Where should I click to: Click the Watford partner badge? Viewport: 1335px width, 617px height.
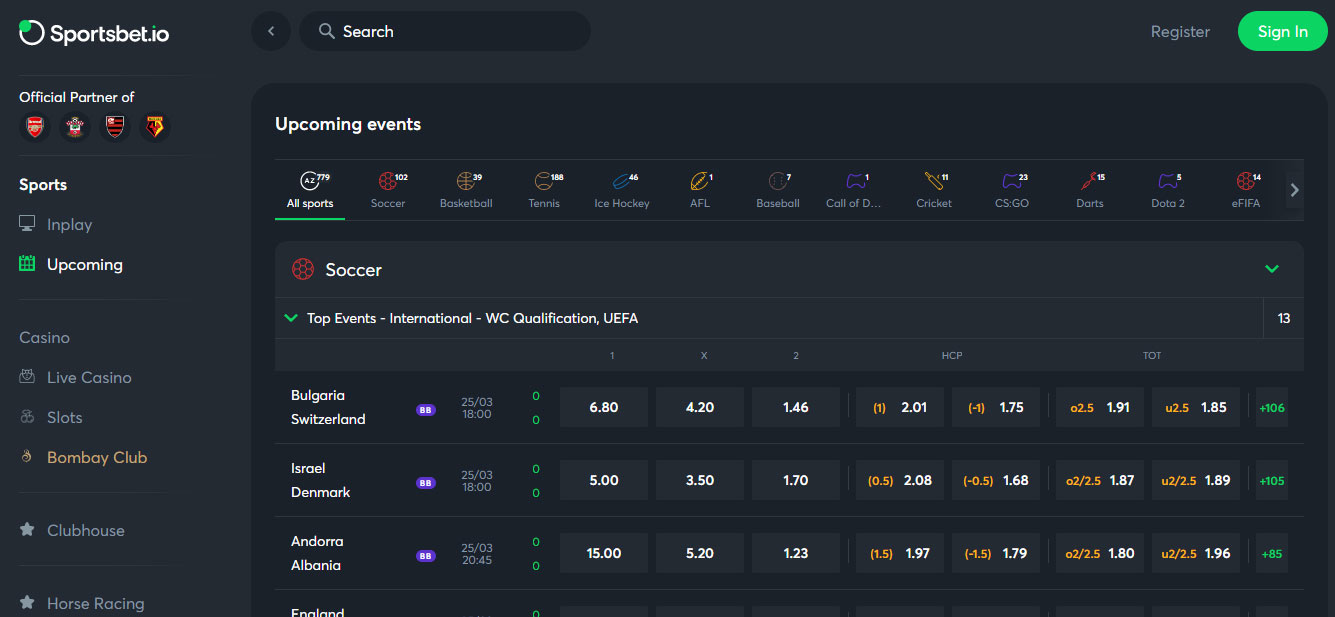tap(155, 127)
